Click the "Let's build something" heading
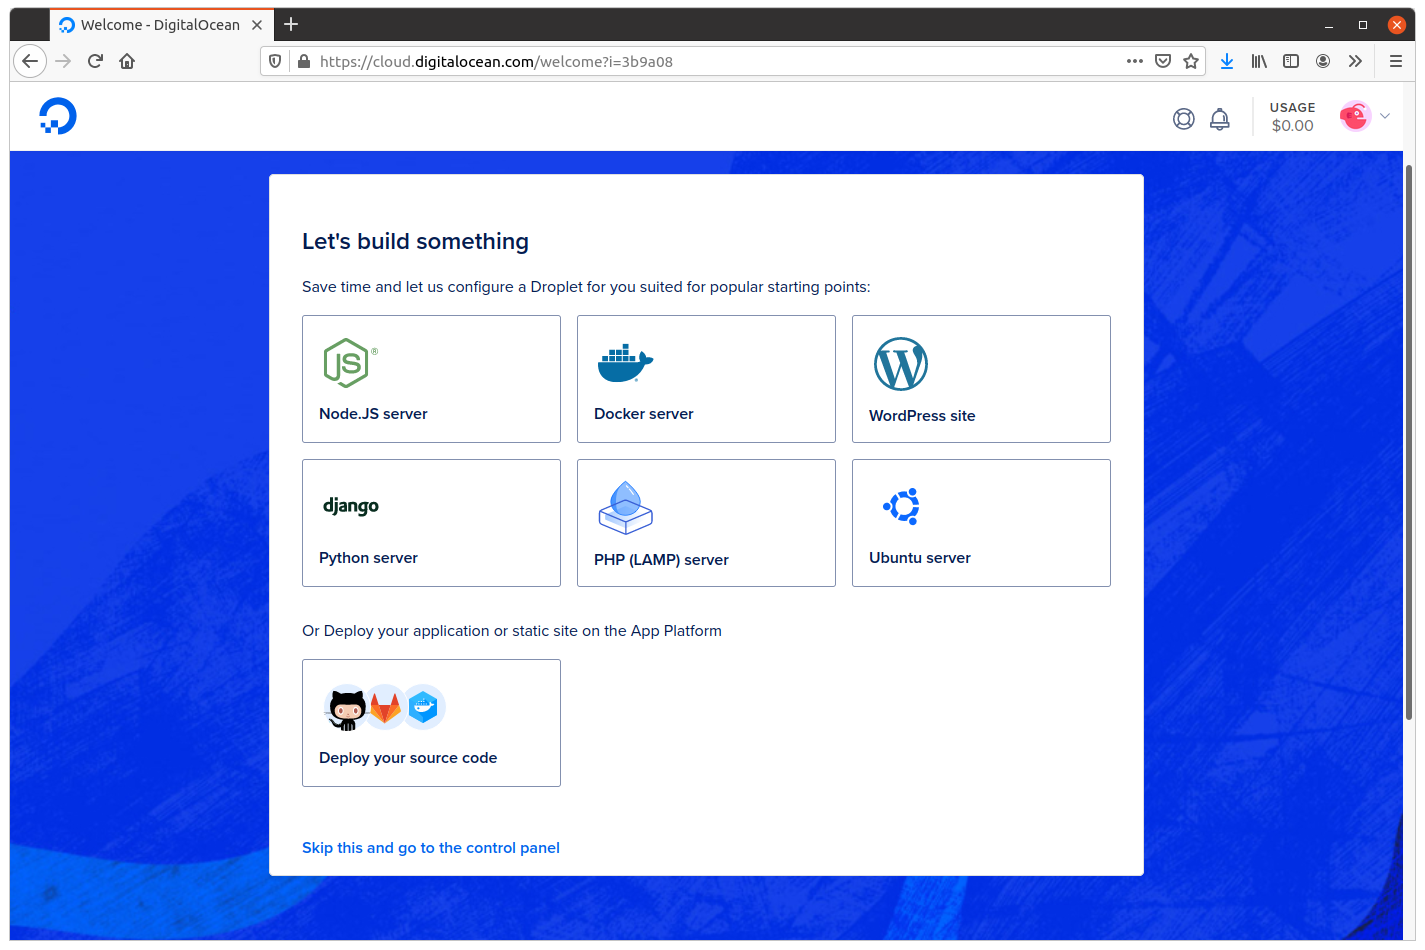 (x=415, y=241)
